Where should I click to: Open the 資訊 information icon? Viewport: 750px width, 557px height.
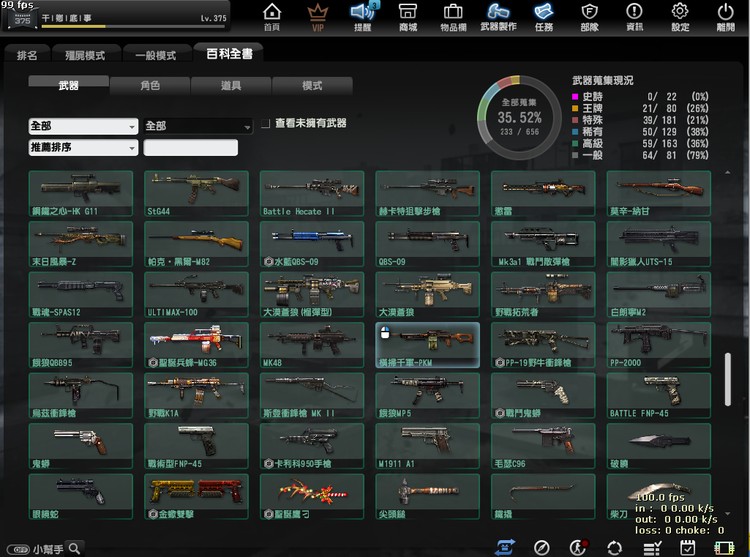634,17
